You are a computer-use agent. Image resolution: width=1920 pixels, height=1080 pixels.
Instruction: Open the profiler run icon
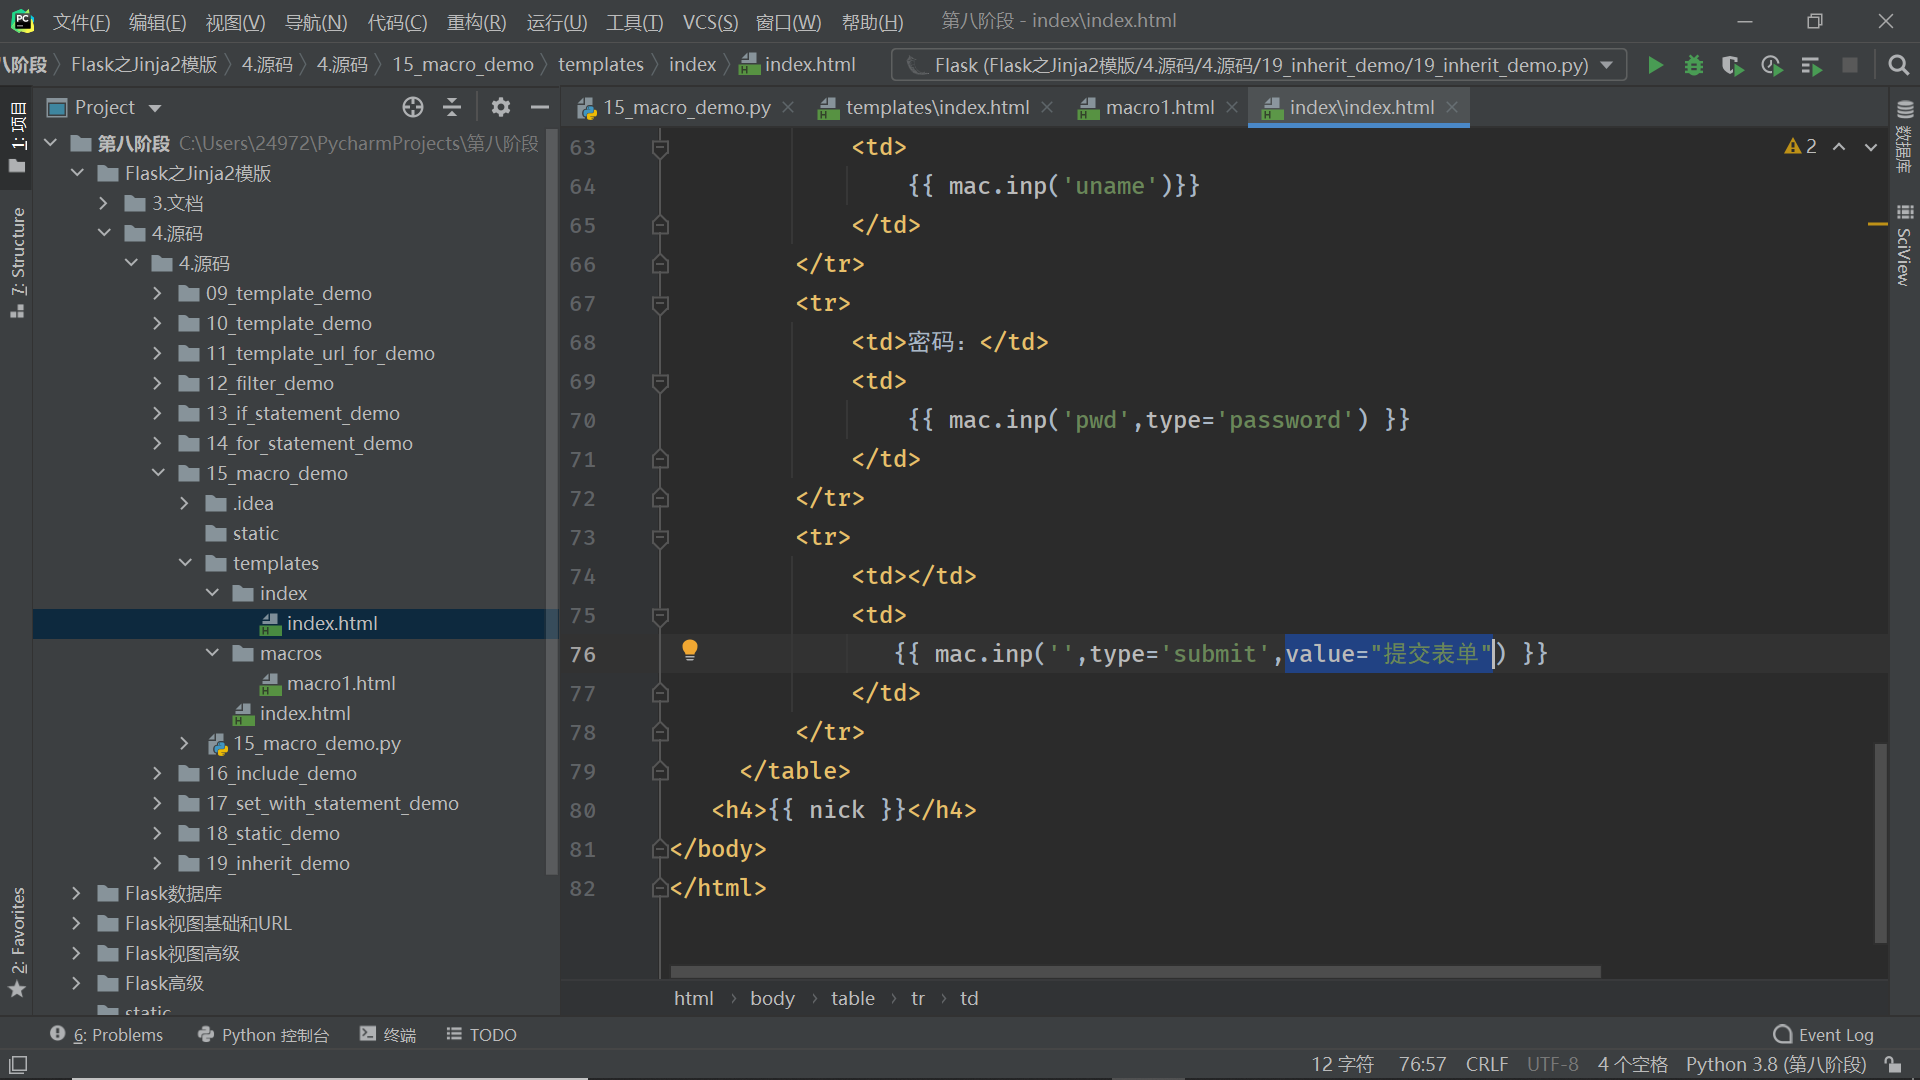[1771, 65]
